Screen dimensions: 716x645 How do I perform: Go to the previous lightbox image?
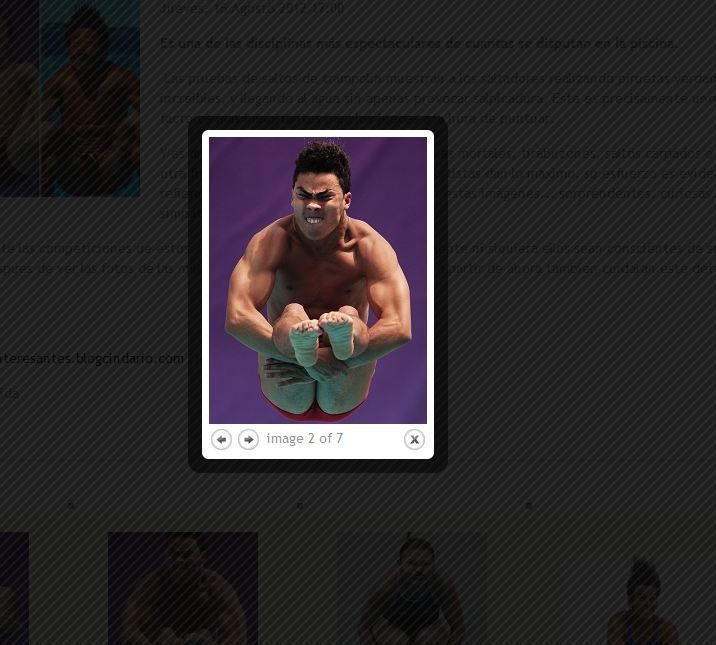tap(221, 440)
